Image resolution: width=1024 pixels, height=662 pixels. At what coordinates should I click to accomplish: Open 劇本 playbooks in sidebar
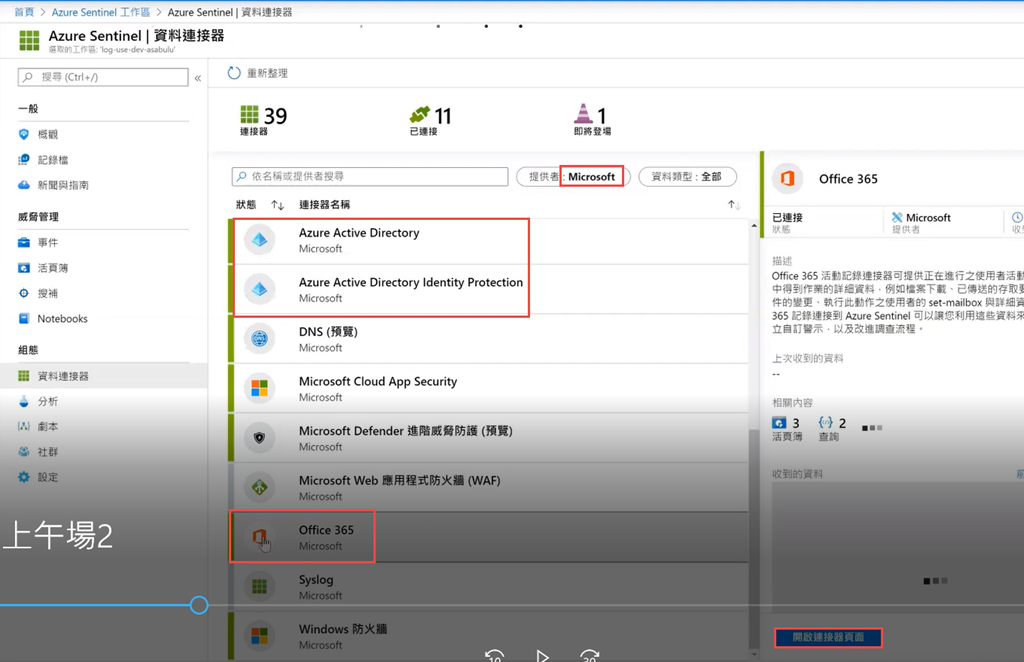[x=48, y=426]
